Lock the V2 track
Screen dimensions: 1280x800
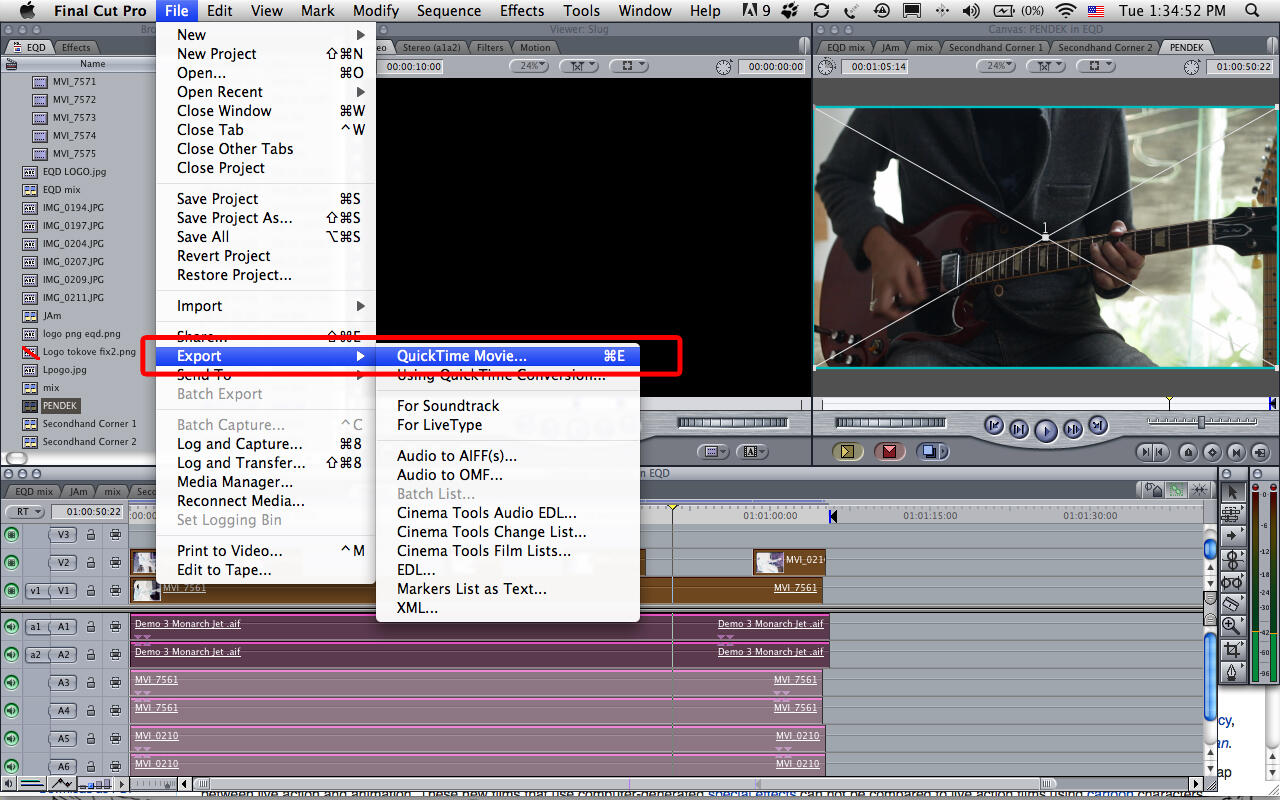click(91, 563)
